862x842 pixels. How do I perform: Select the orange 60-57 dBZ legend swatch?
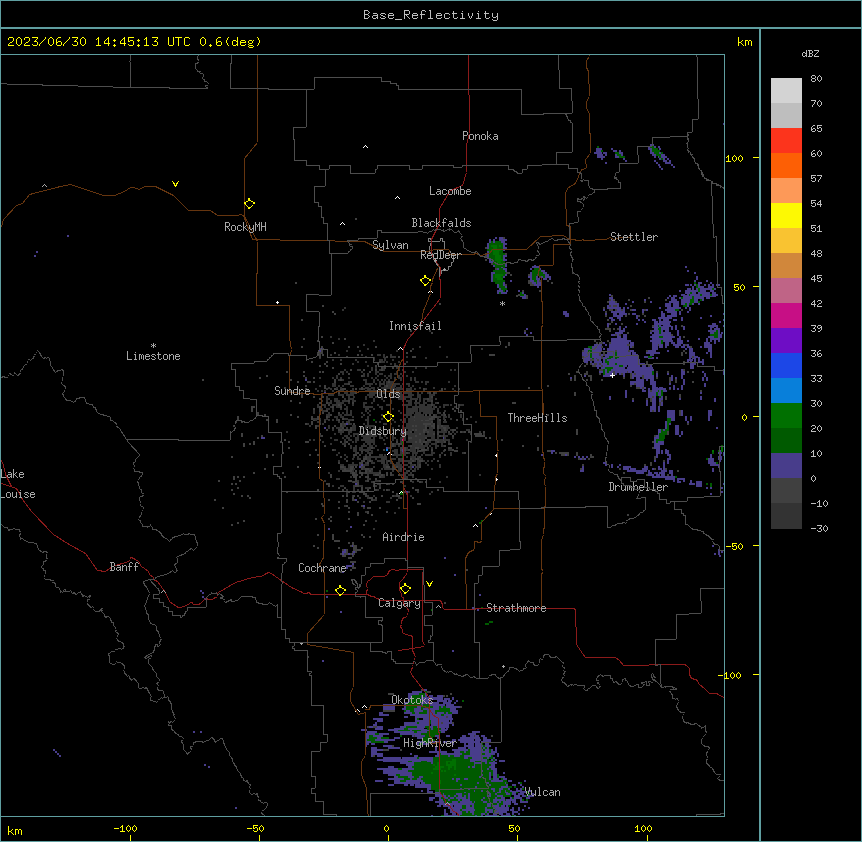(786, 165)
